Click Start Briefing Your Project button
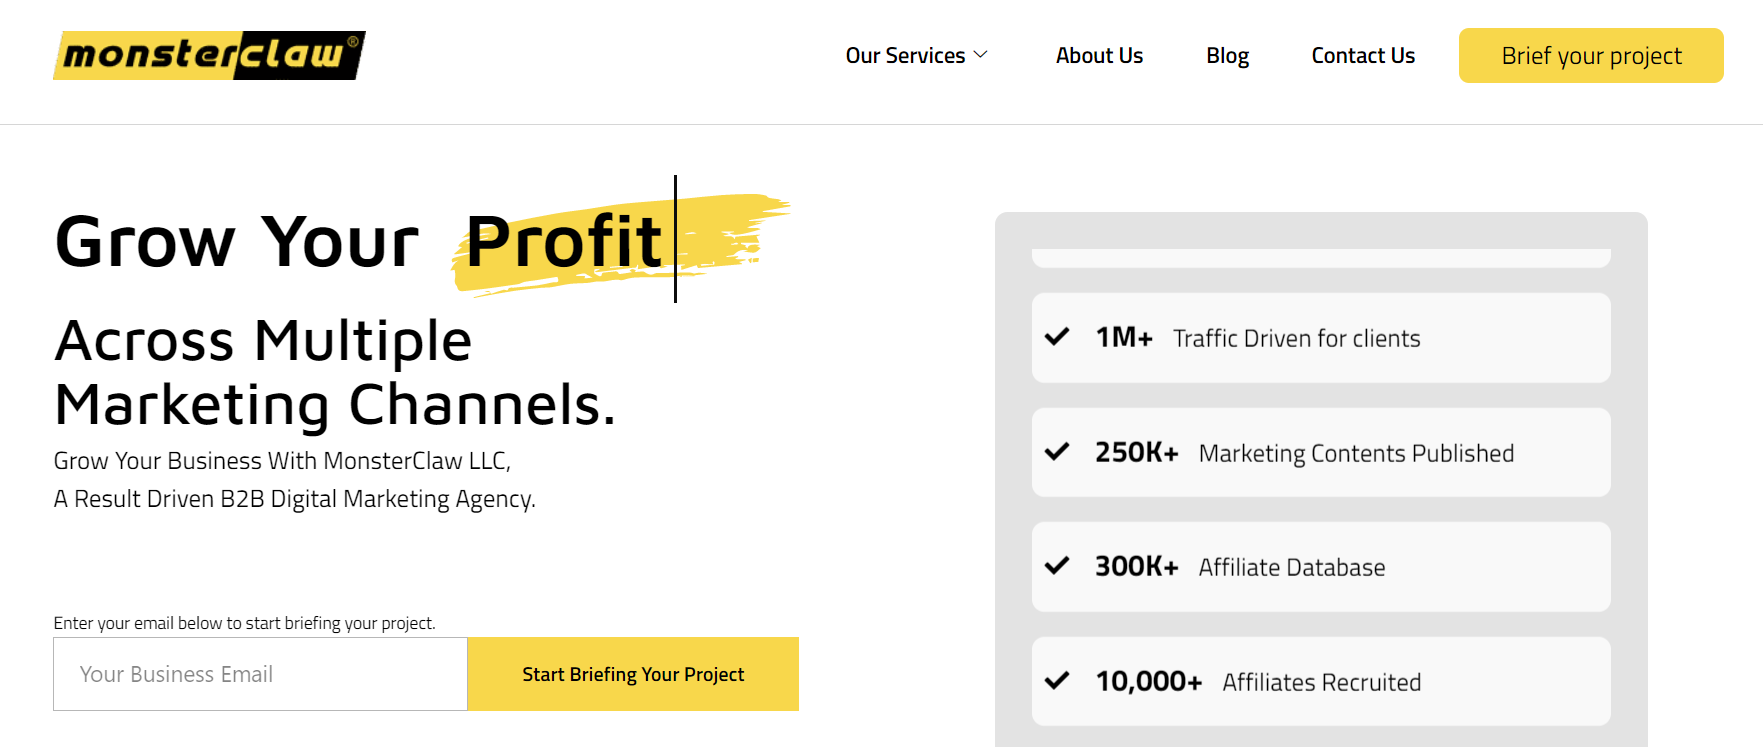Screen dimensions: 1763x747 click(633, 674)
